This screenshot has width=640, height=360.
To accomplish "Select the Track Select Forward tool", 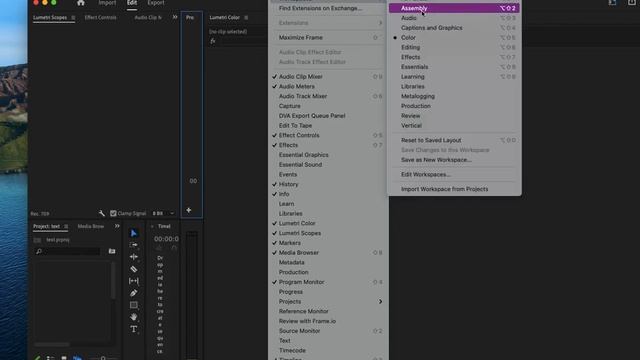I will click(133, 245).
